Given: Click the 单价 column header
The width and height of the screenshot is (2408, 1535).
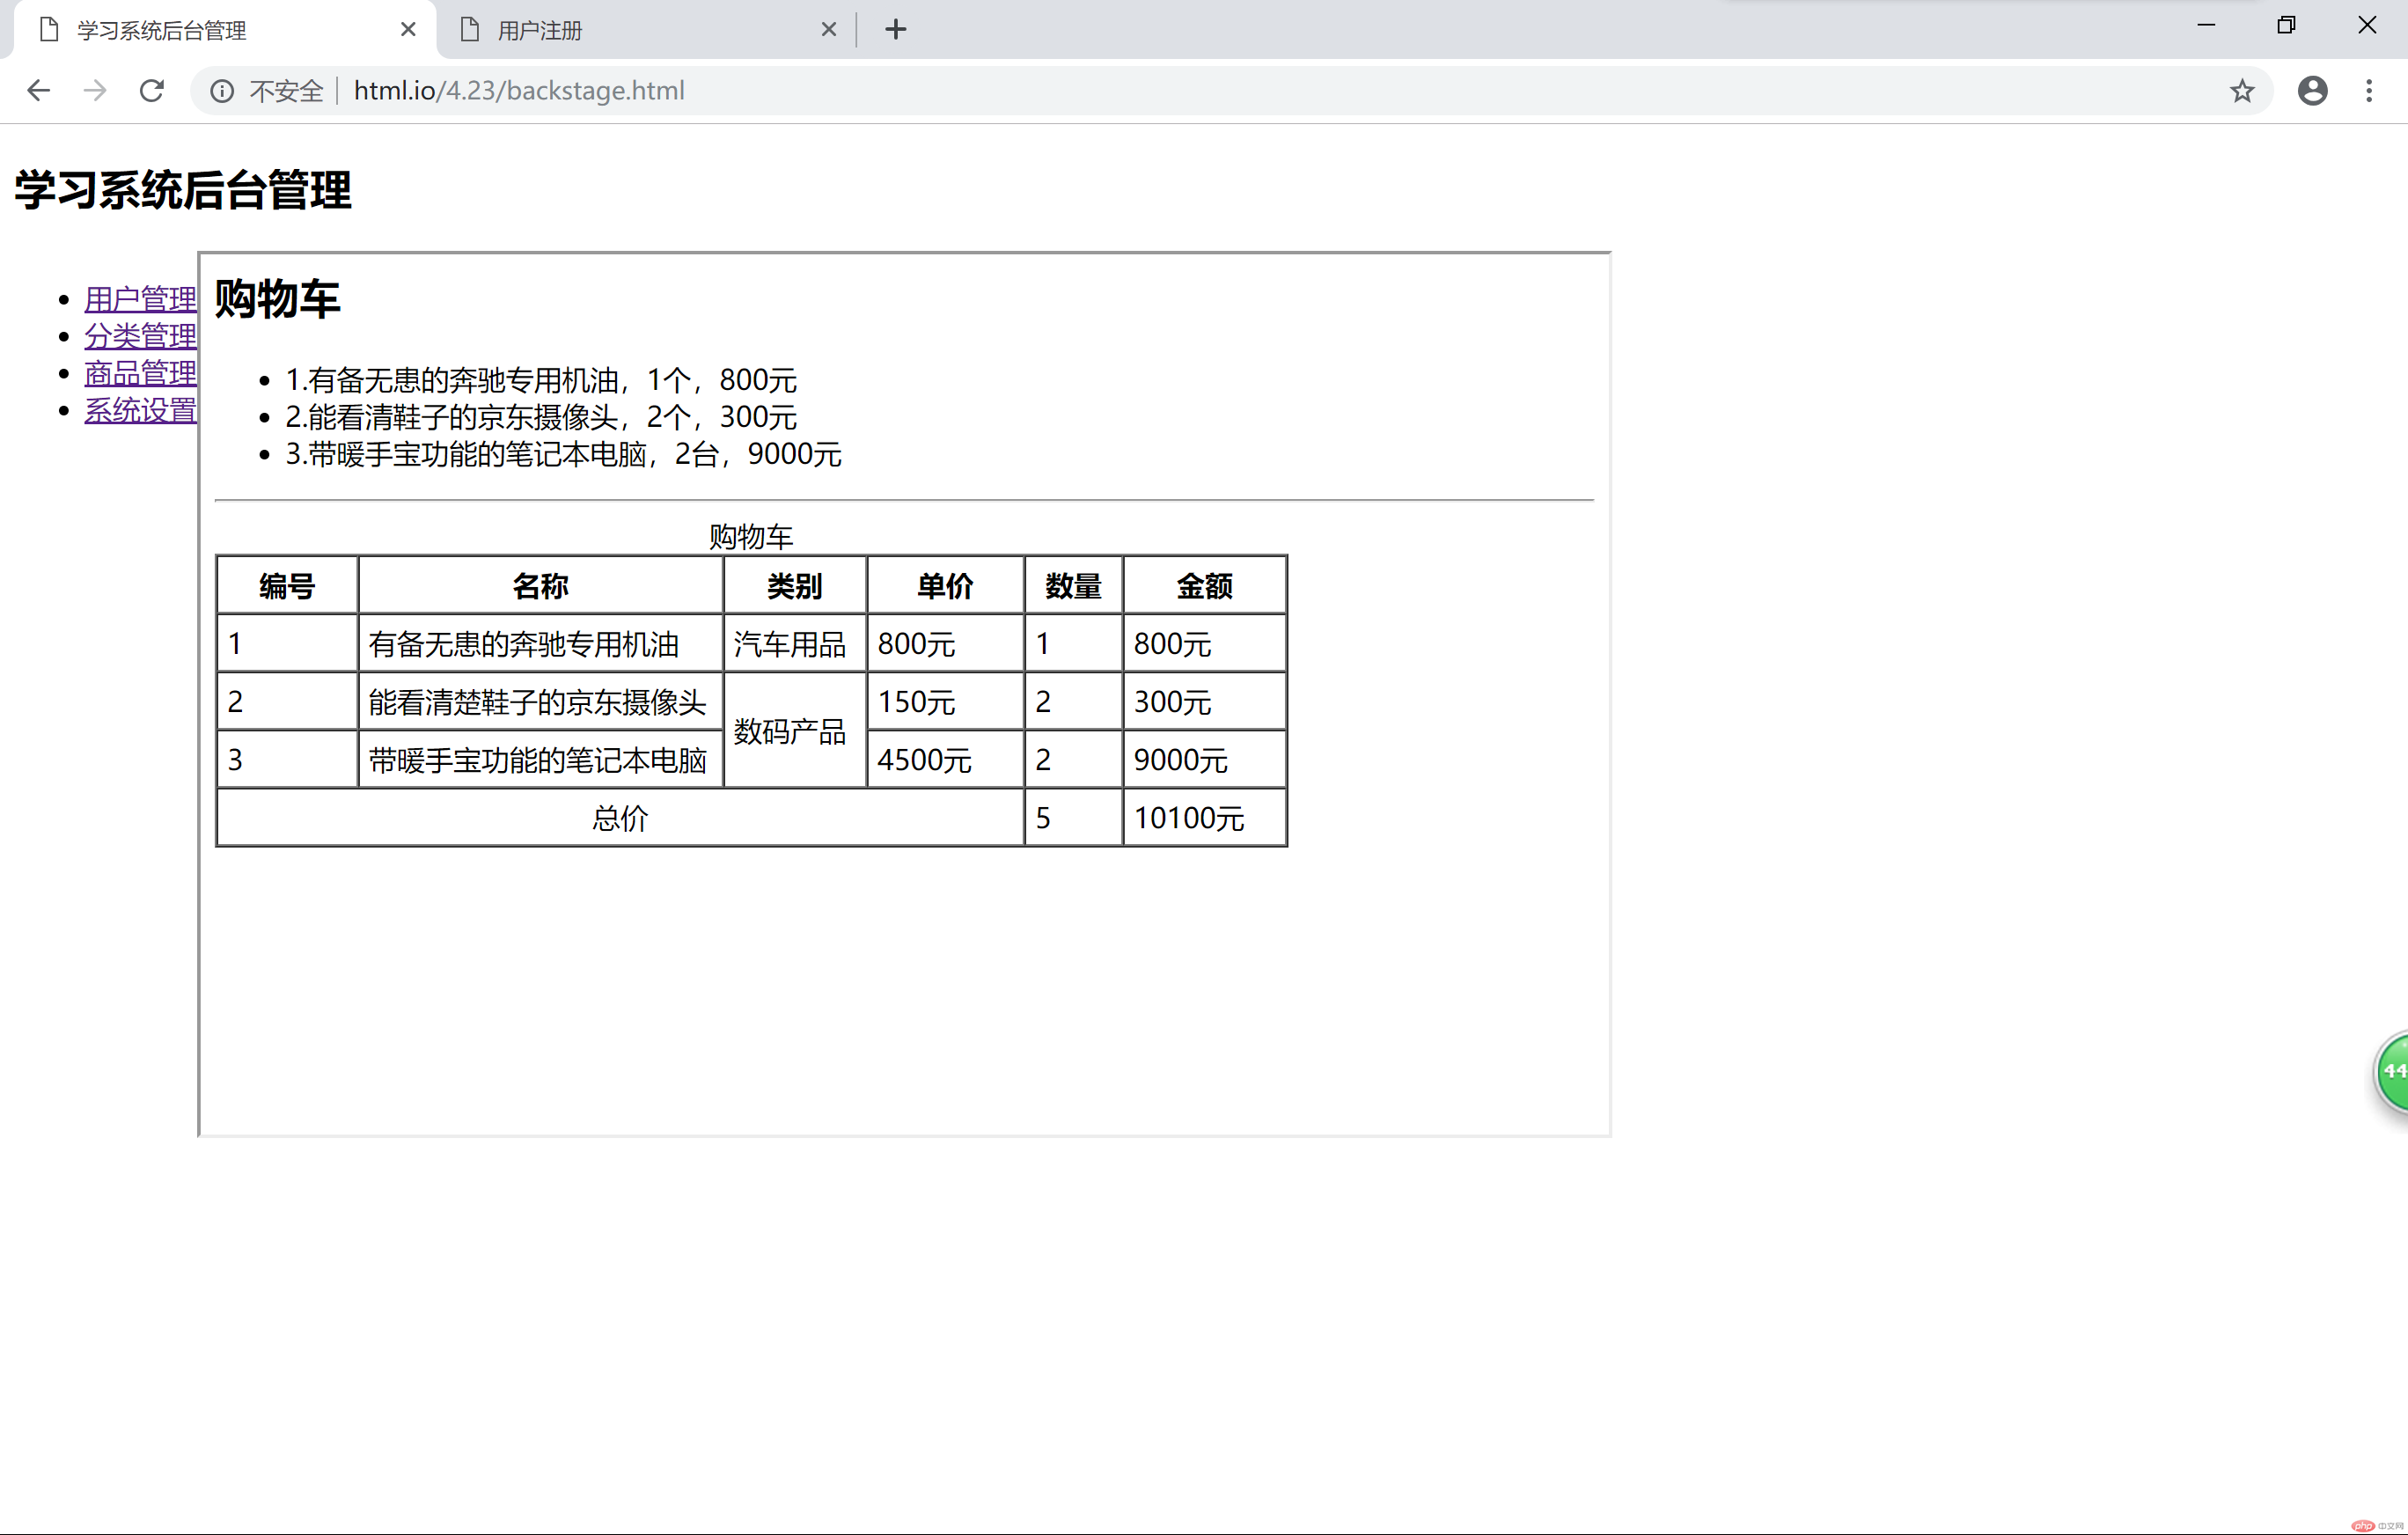Looking at the screenshot, I should (946, 585).
